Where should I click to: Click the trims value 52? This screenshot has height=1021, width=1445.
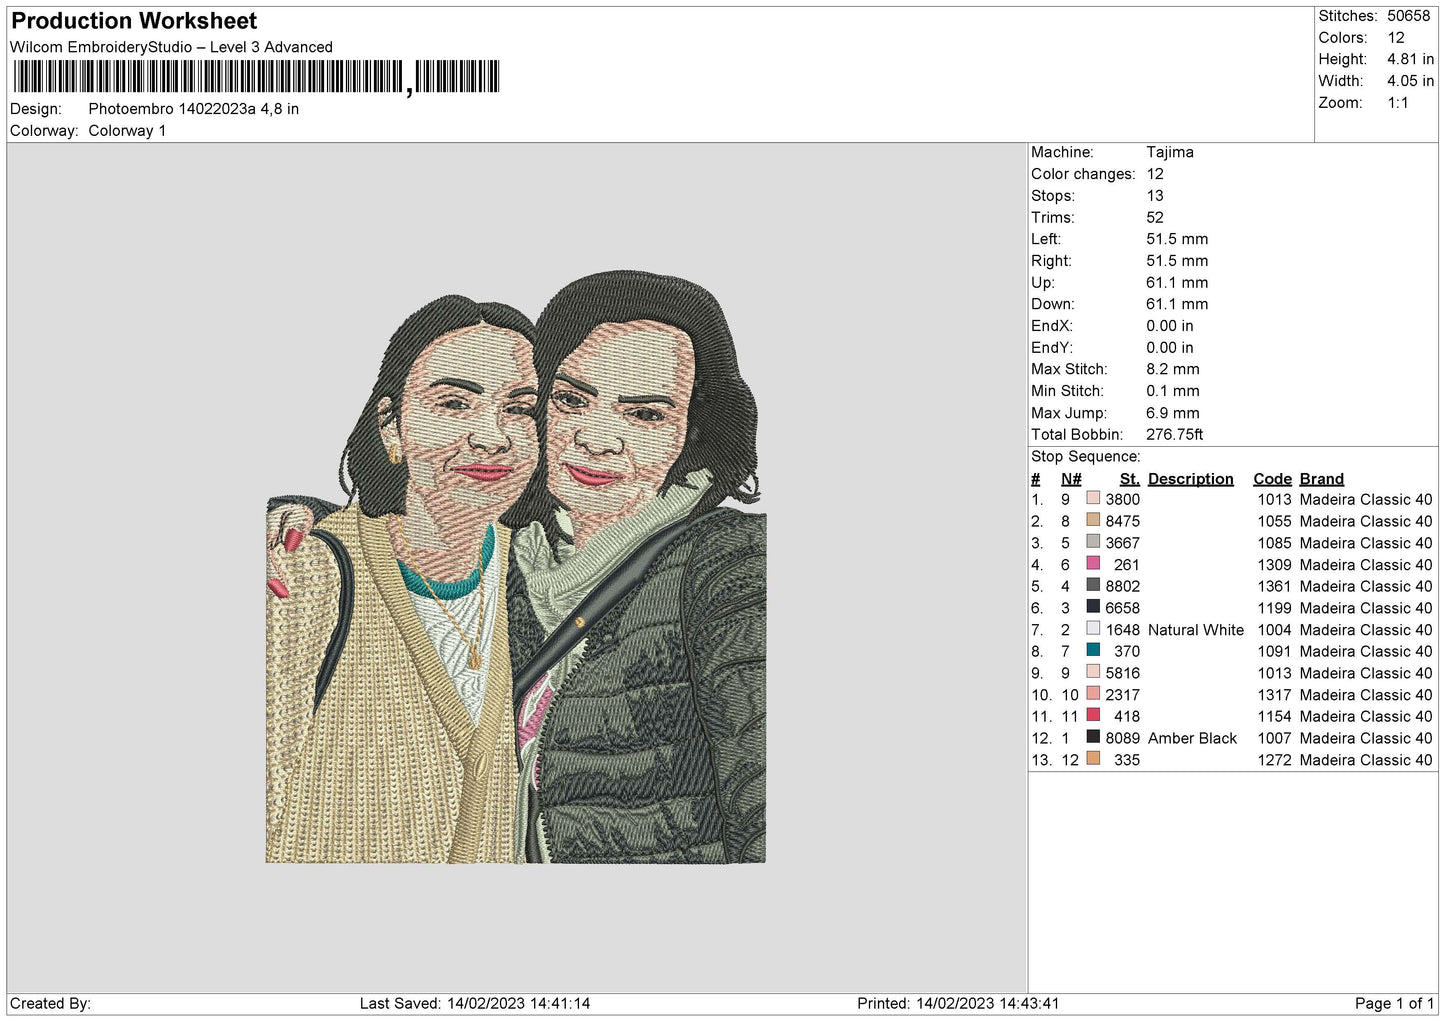[1155, 218]
